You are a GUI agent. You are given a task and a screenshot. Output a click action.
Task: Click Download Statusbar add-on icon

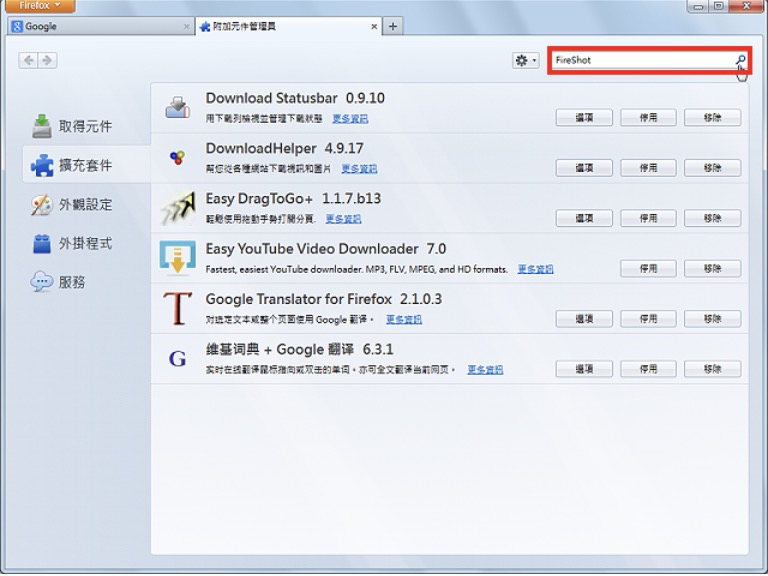click(177, 107)
